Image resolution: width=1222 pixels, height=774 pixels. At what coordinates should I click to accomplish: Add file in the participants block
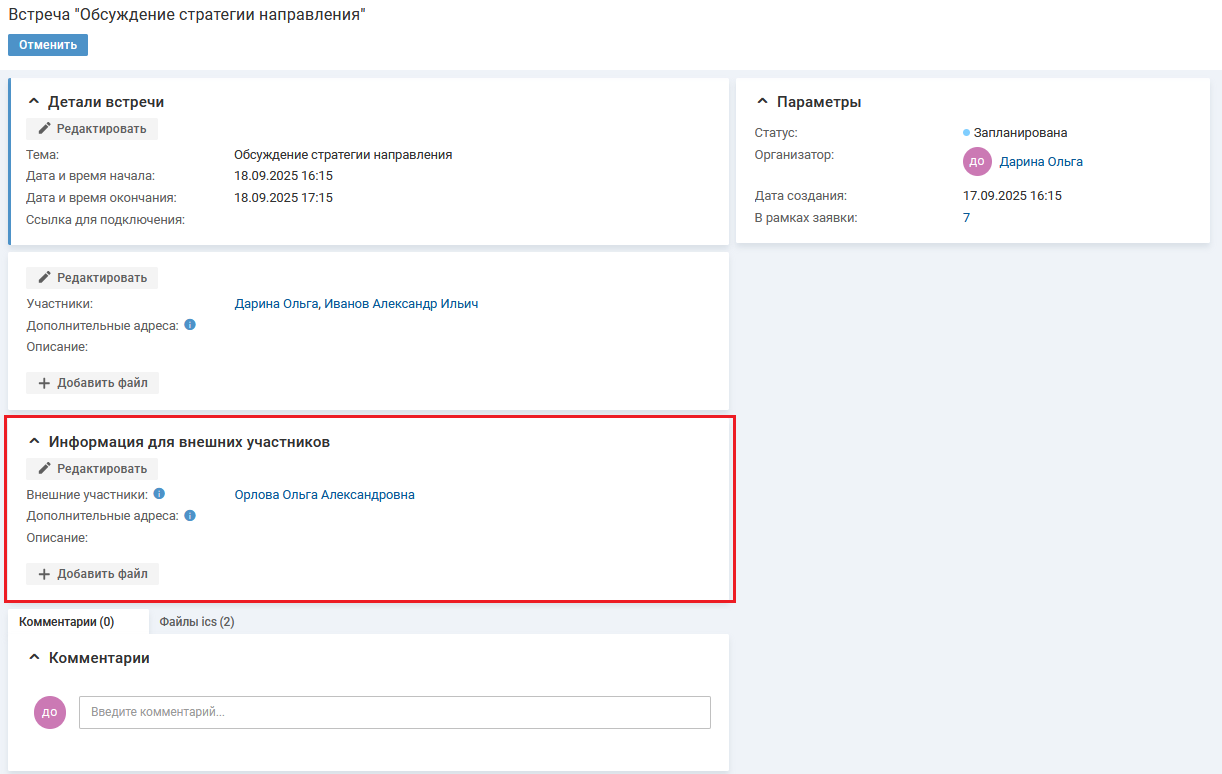click(x=92, y=383)
